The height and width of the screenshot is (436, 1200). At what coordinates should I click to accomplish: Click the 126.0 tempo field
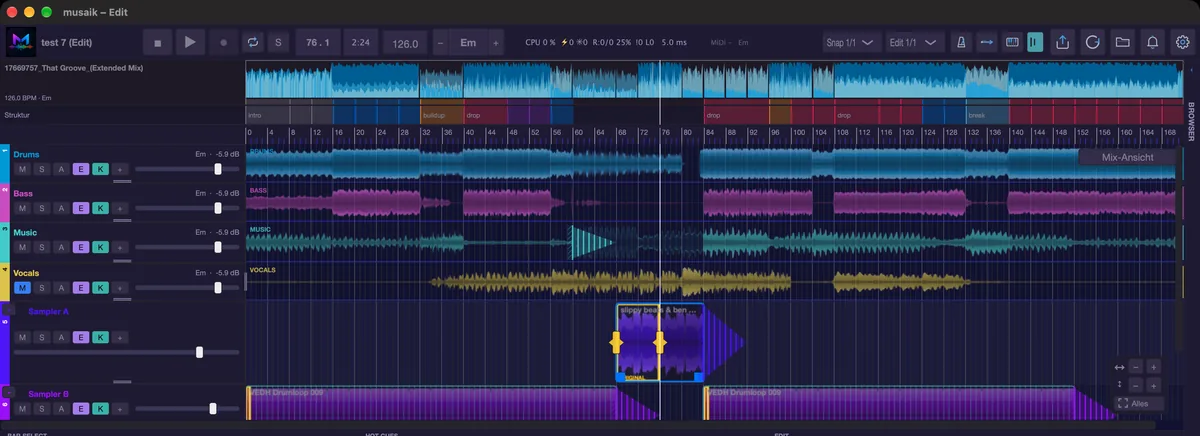[405, 44]
